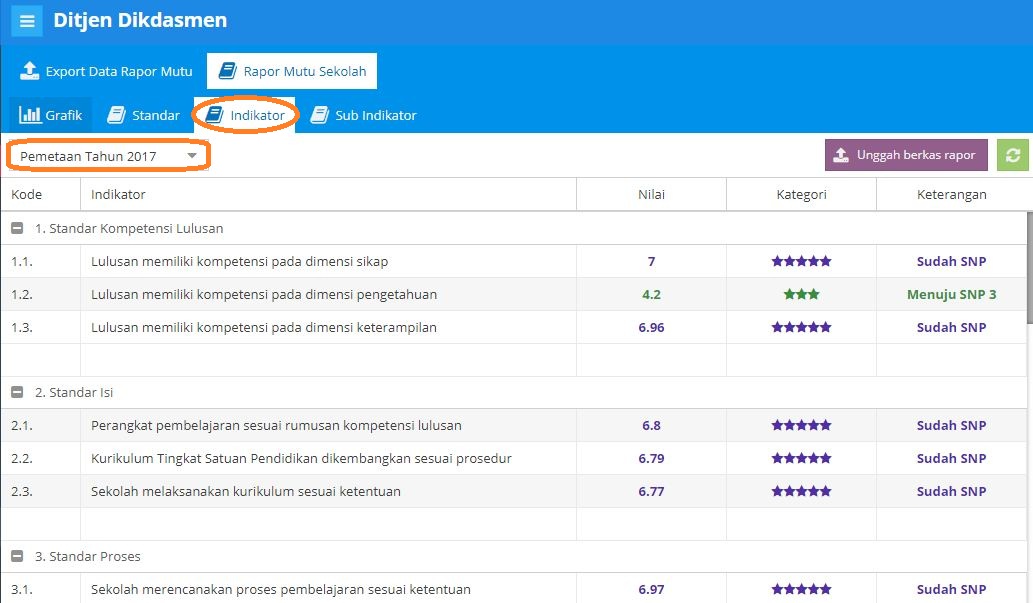This screenshot has width=1033, height=603.
Task: Click the table's vertical scrollbar
Action: tap(1030, 267)
